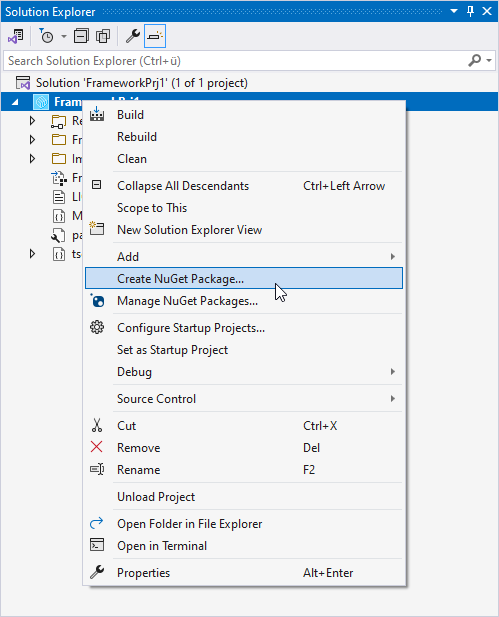Click the Rename icon
Image resolution: width=499 pixels, height=617 pixels.
[97, 469]
